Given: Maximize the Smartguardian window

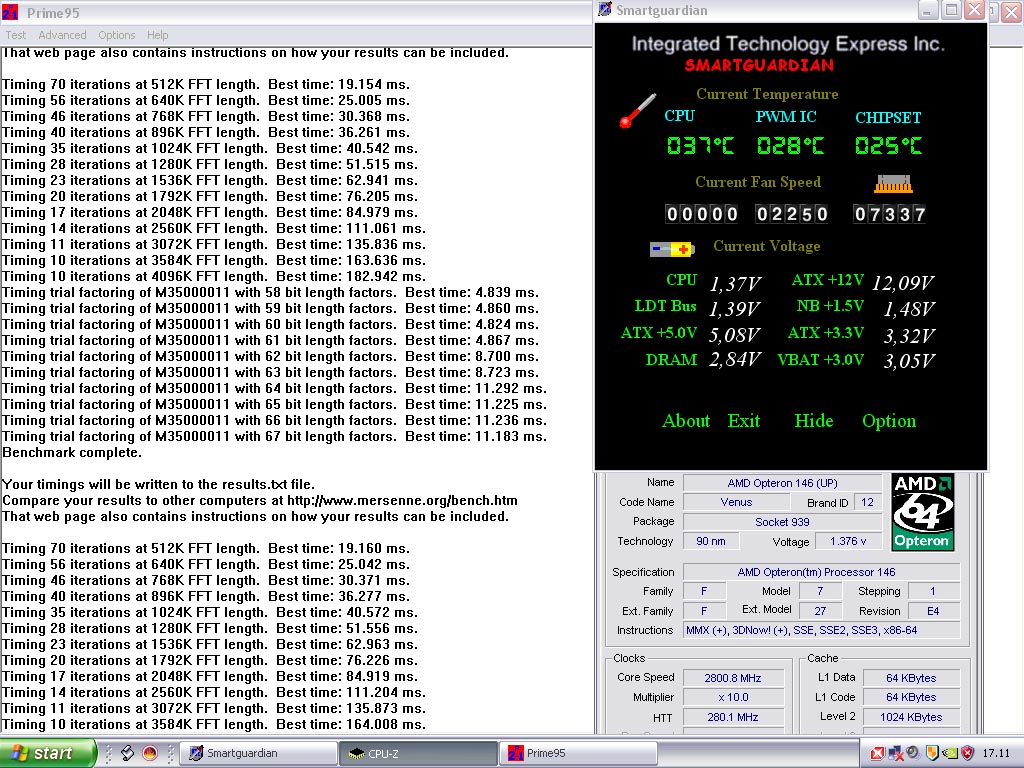Looking at the screenshot, I should tap(952, 10).
